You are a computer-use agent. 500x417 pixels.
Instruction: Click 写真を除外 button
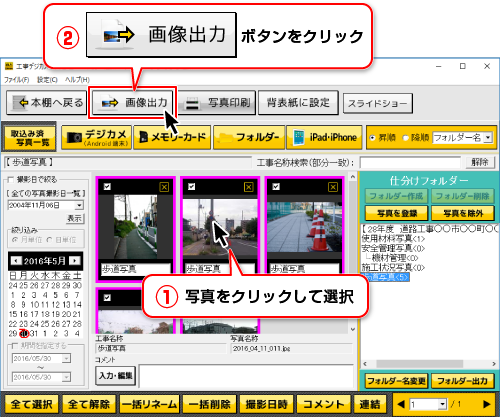pos(463,213)
